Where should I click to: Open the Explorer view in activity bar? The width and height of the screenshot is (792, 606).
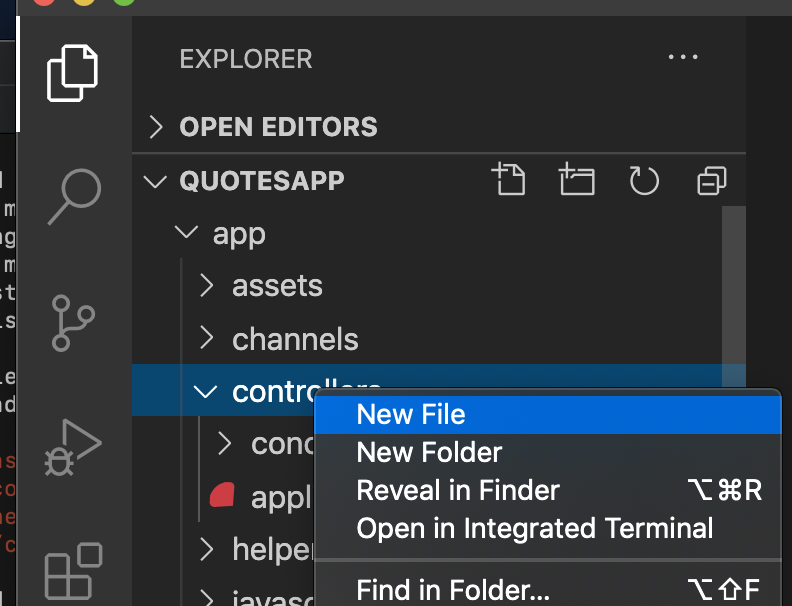tap(72, 73)
